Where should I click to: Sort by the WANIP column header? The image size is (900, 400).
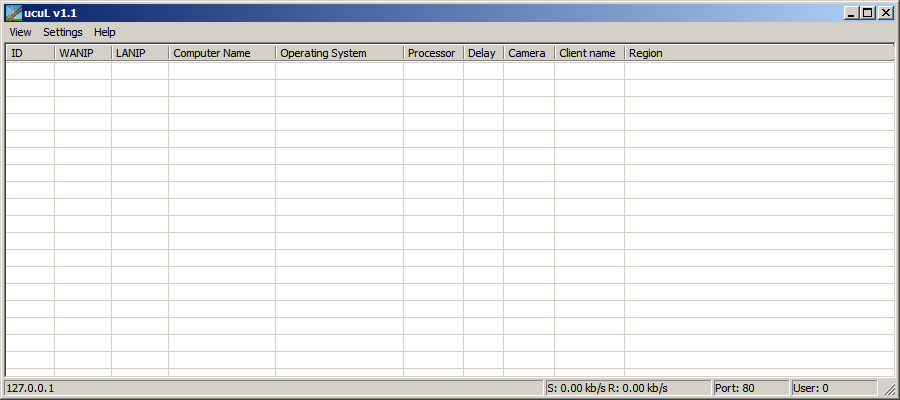[83, 53]
